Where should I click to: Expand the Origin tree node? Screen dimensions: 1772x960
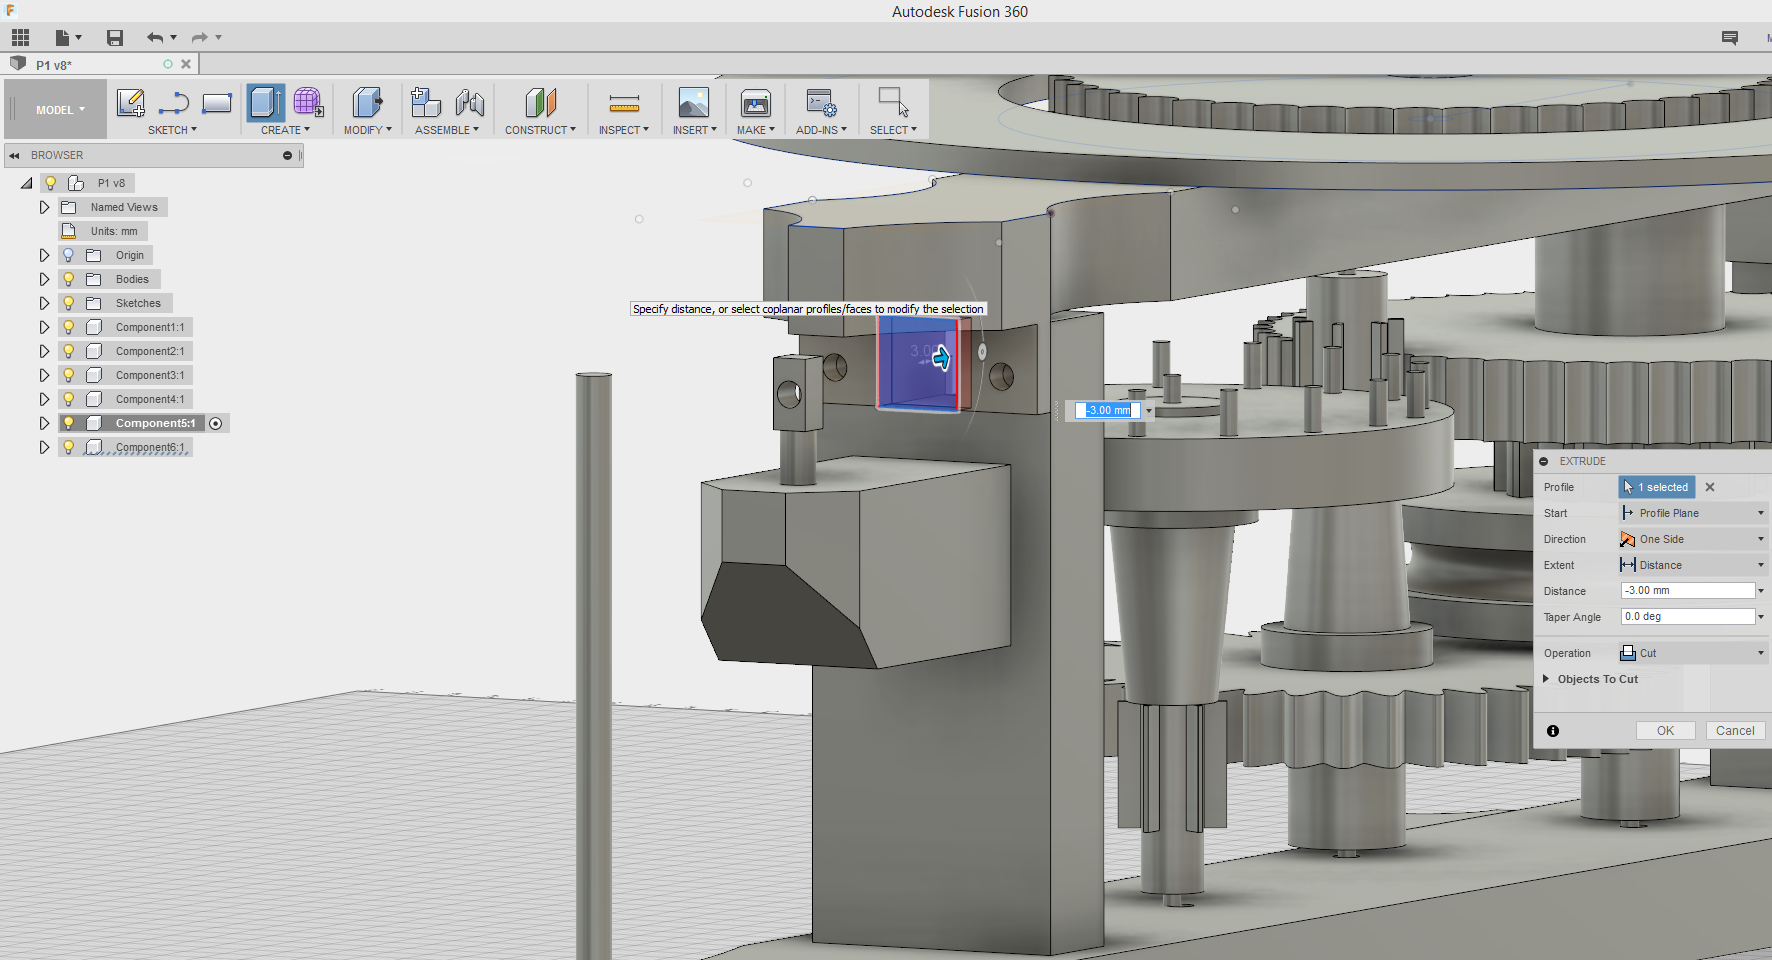coord(44,255)
